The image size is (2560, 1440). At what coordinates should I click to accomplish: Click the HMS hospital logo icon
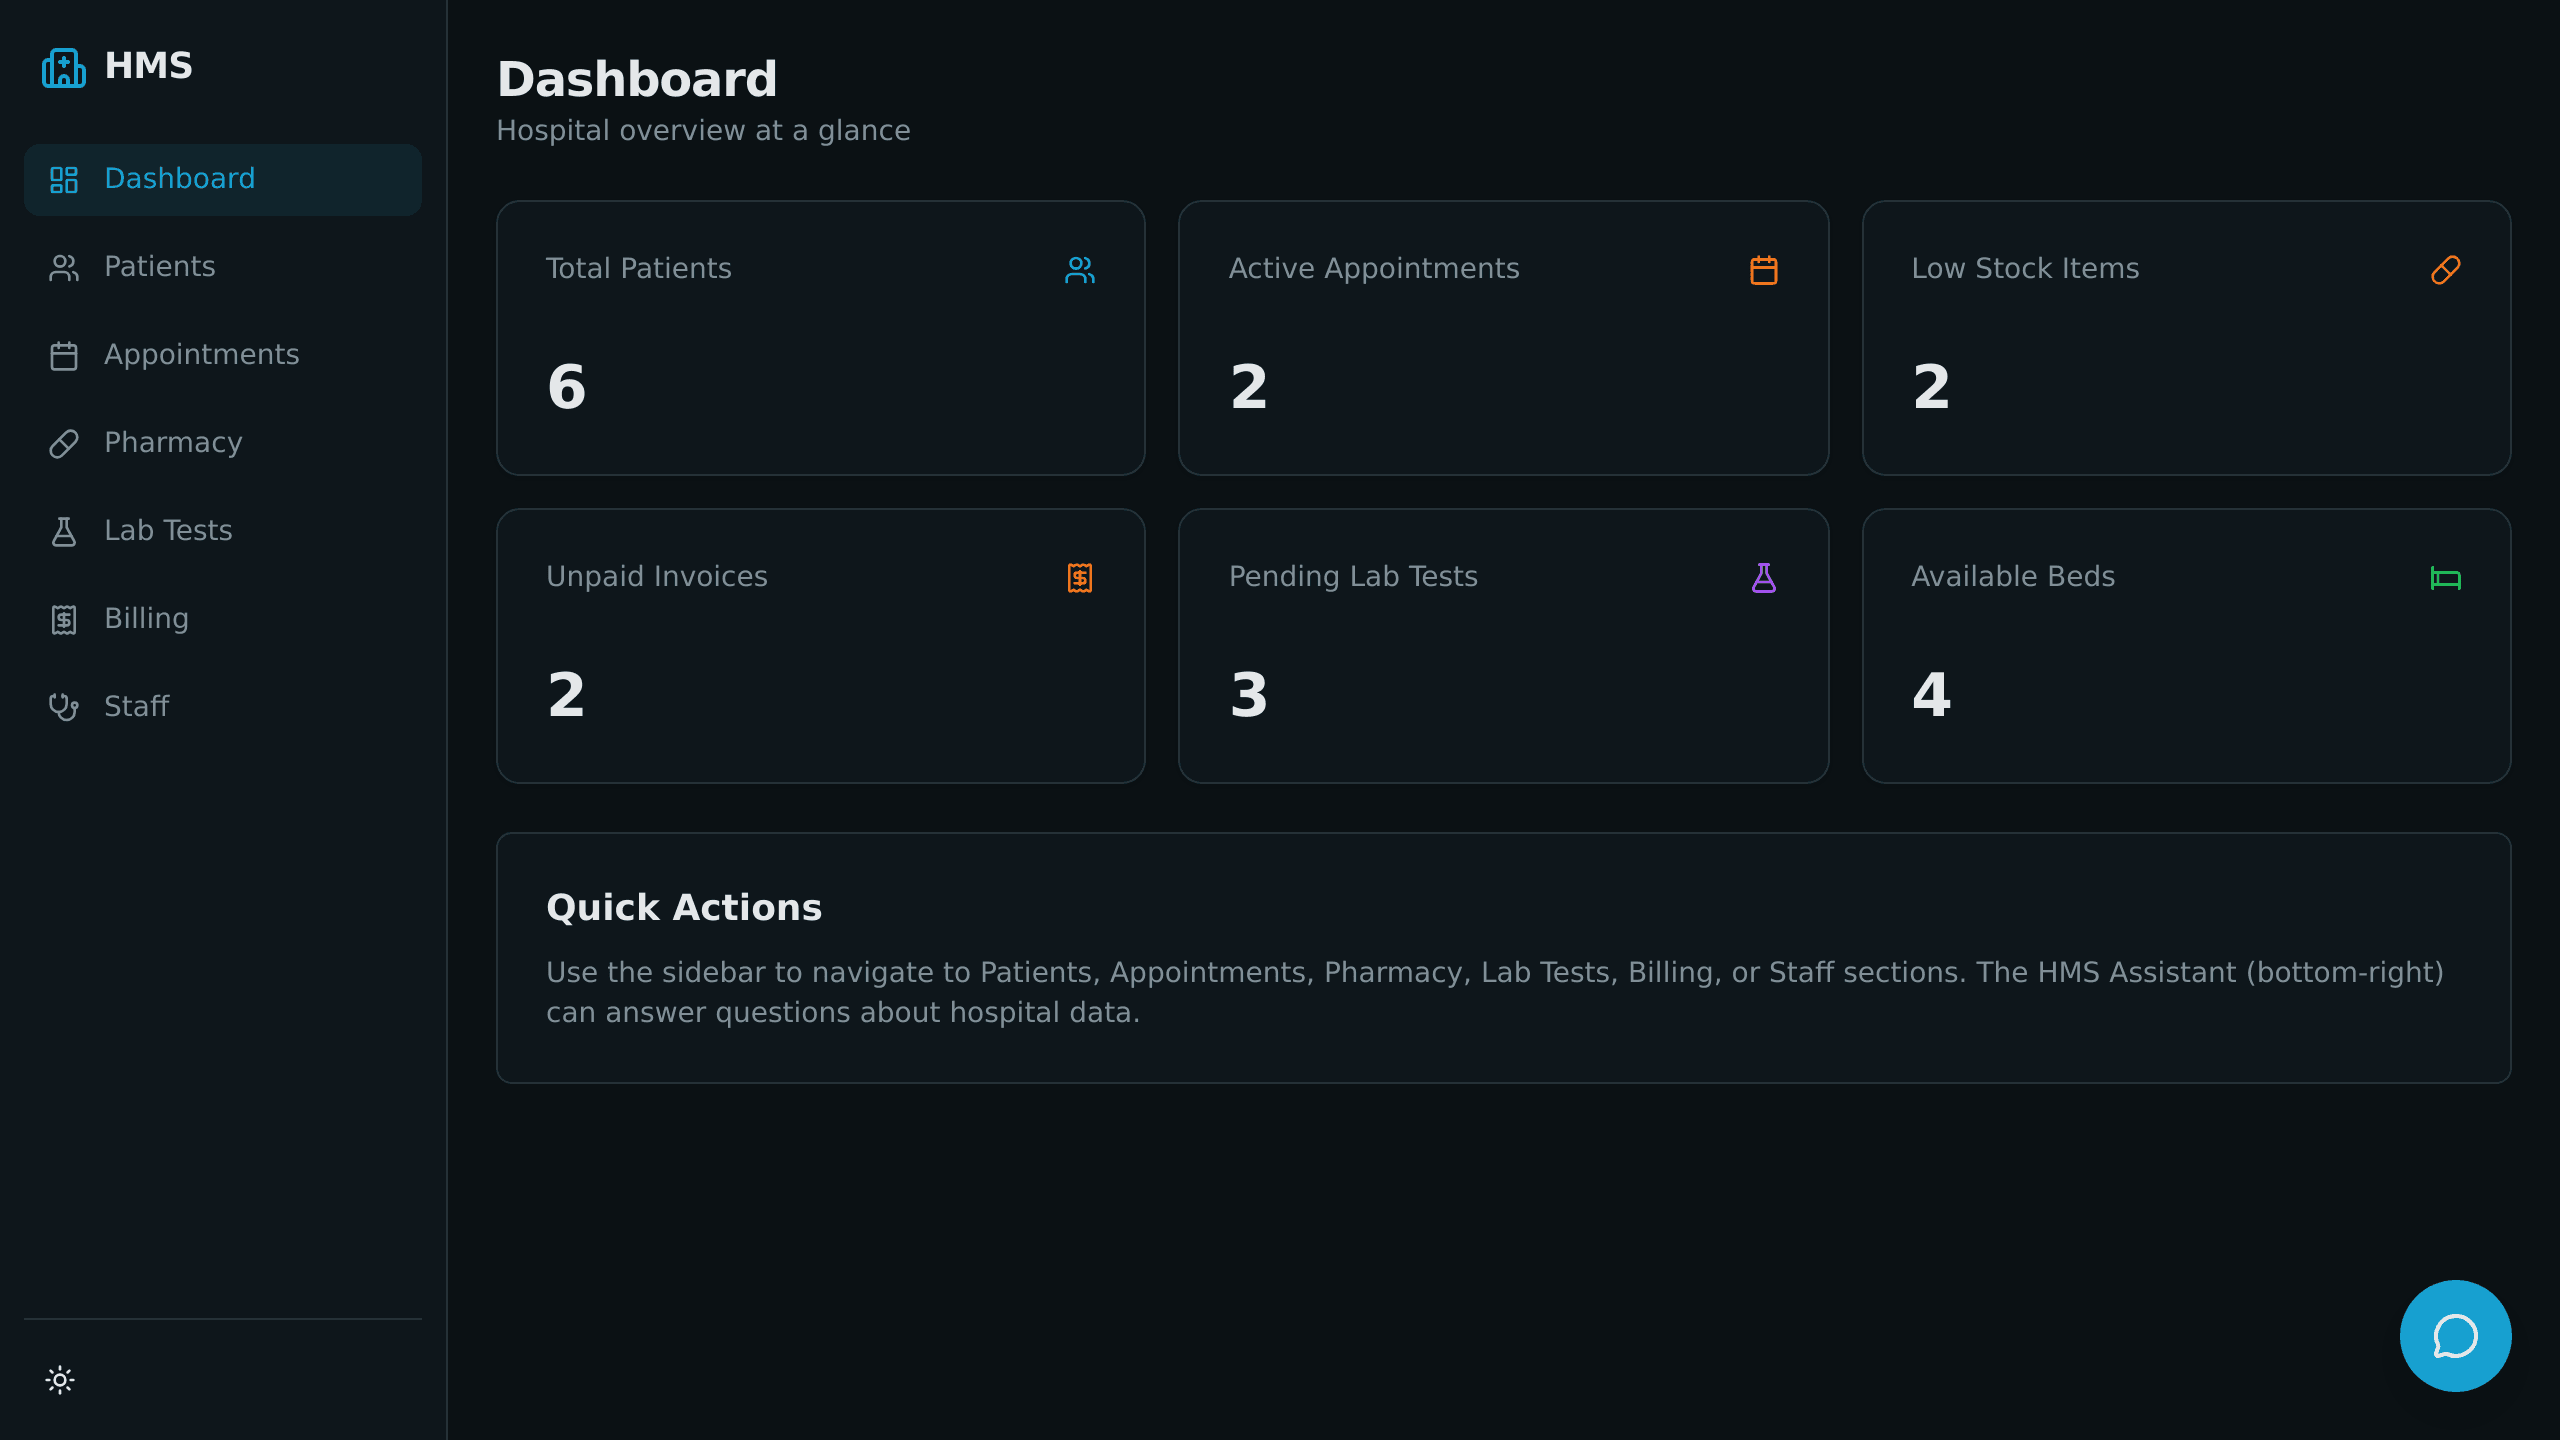(64, 67)
